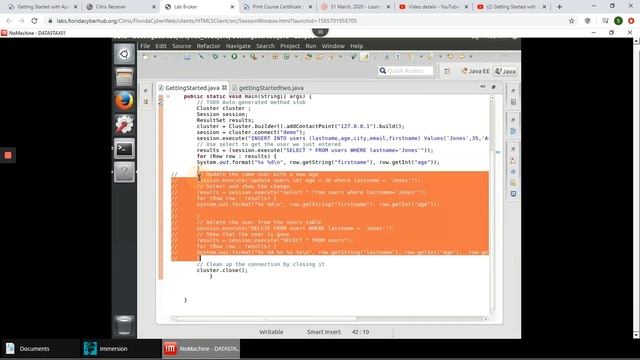Maximize the editor area icon

(x=493, y=87)
